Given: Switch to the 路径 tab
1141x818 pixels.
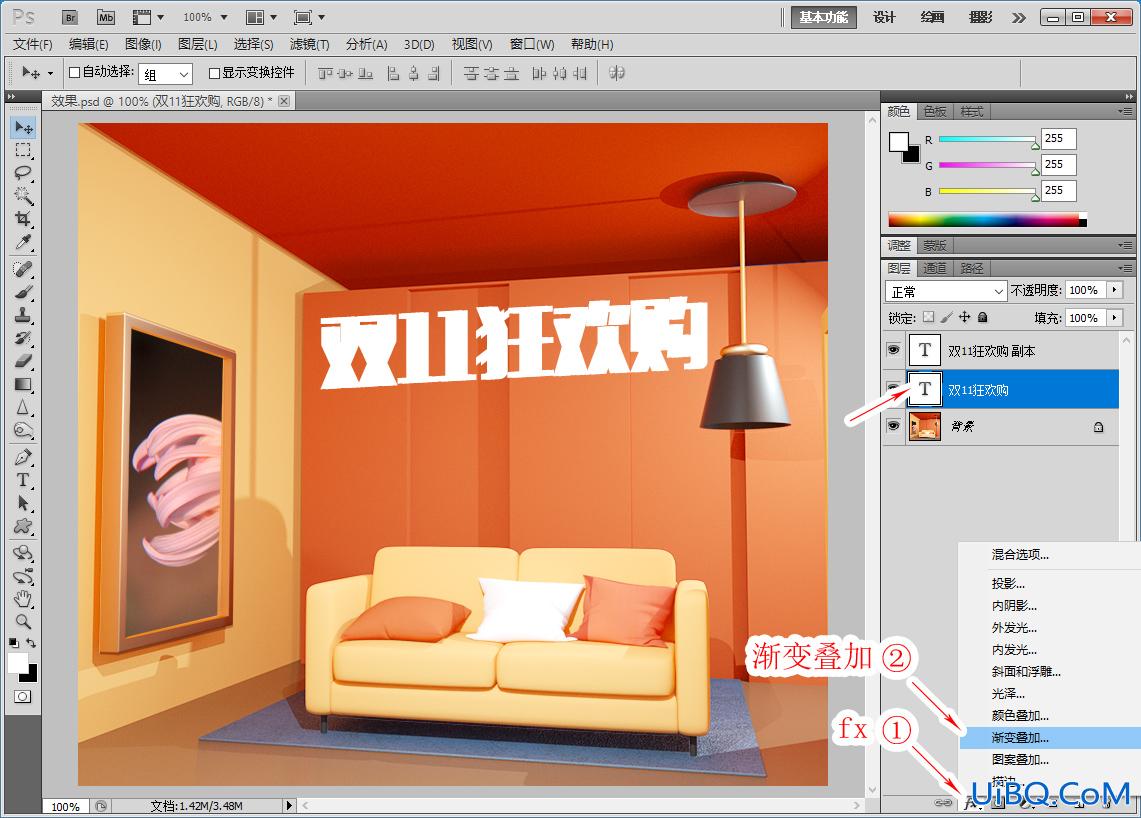Looking at the screenshot, I should tap(971, 269).
